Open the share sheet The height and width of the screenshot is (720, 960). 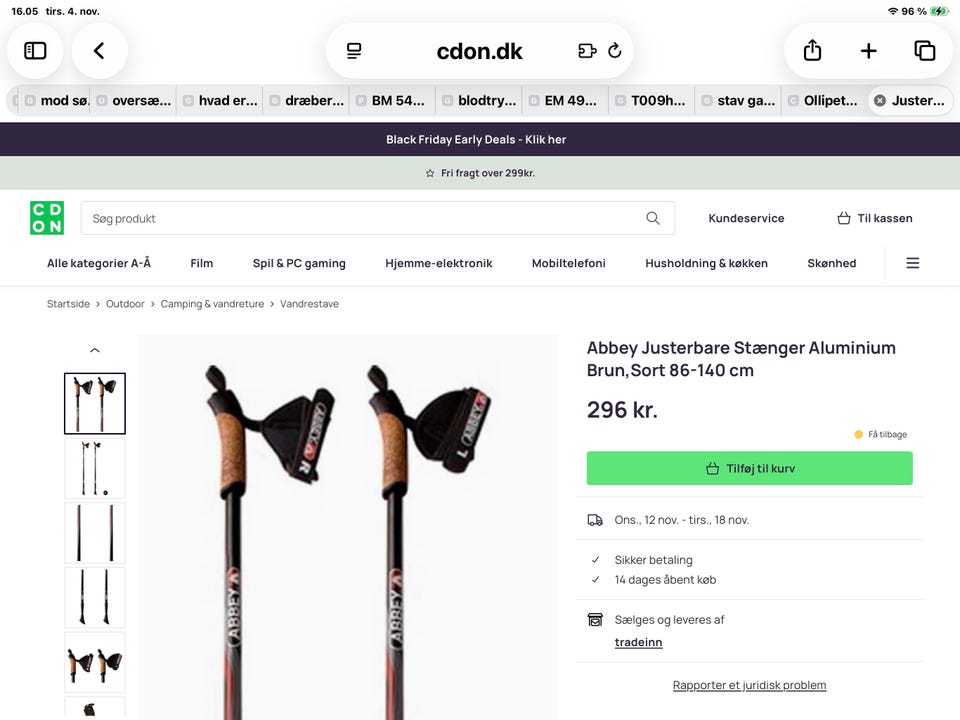tap(812, 51)
